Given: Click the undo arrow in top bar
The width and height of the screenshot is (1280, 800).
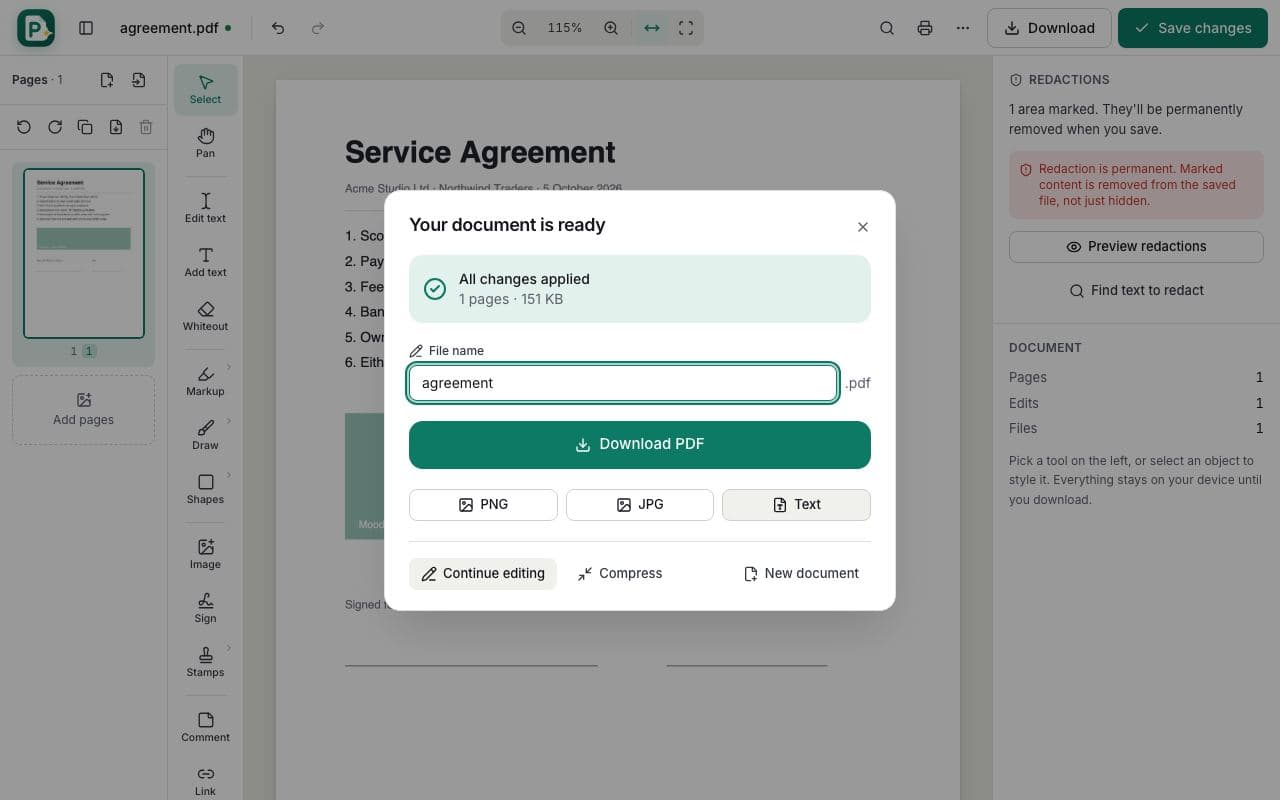Looking at the screenshot, I should 278,28.
